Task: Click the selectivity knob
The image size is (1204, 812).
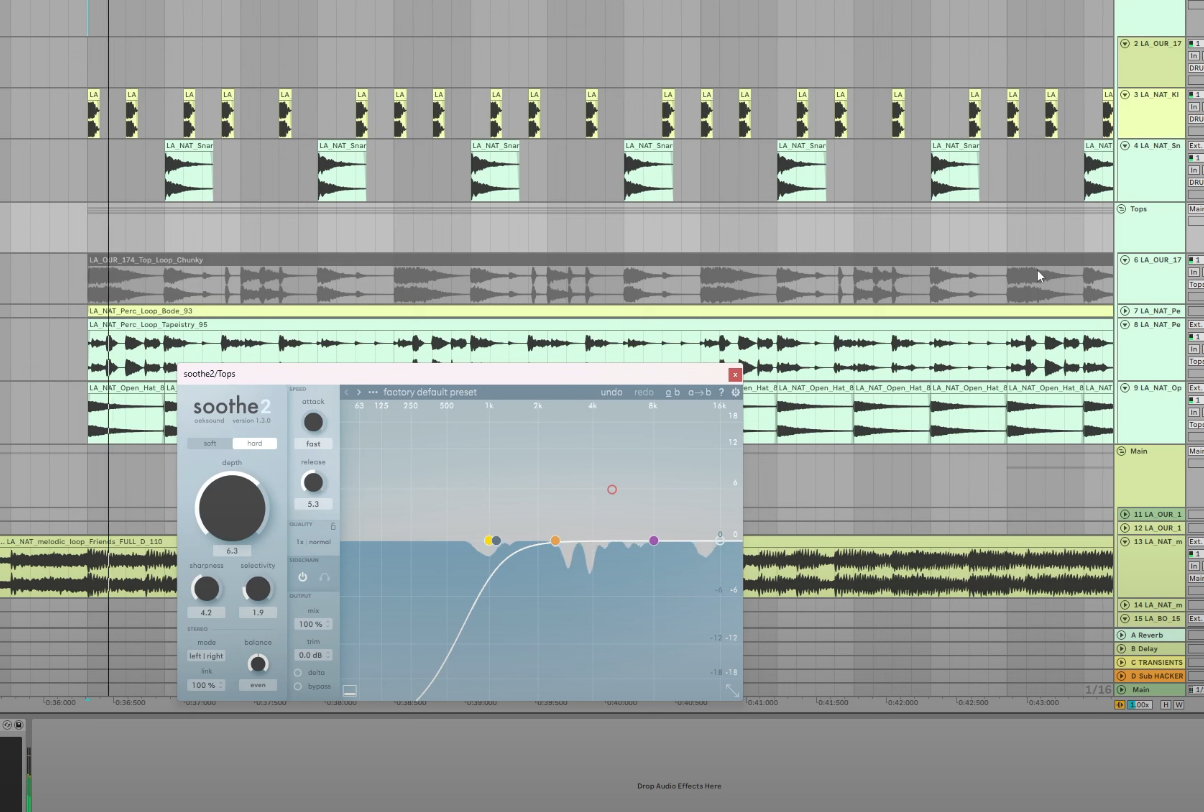Action: tap(258, 589)
